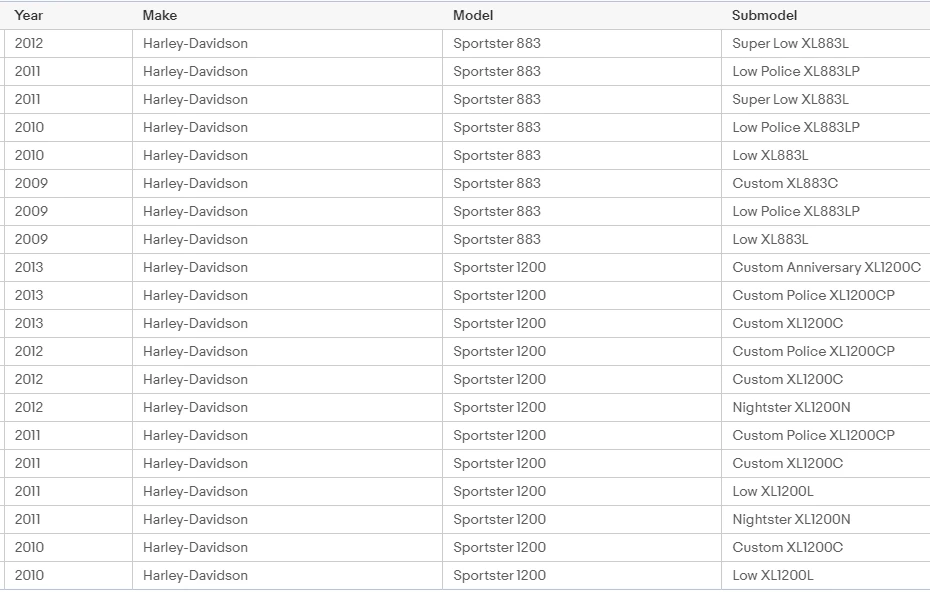This screenshot has height=594, width=930.
Task: Select 'Custom Police XL1200CP' in the 2011 row
Action: 813,436
